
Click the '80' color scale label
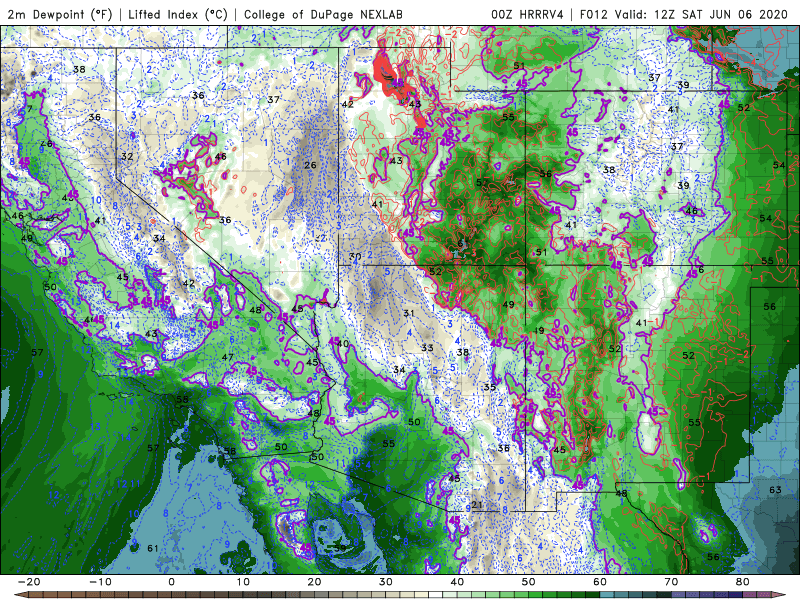click(x=743, y=582)
